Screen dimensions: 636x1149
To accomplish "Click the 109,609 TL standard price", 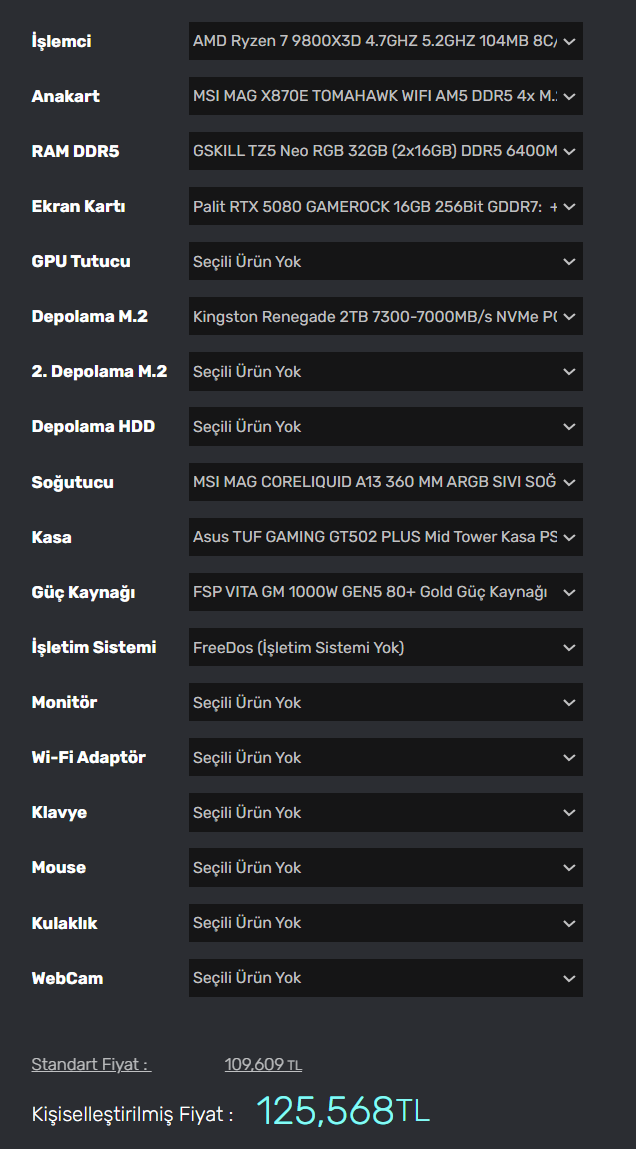I will pos(263,1064).
